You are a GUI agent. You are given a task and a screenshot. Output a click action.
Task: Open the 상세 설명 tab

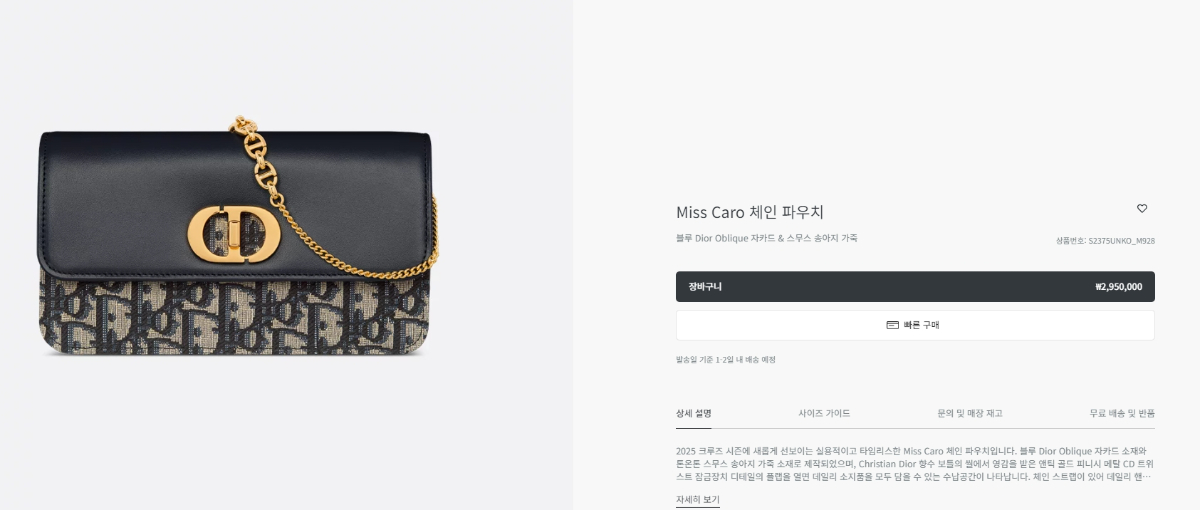694,413
